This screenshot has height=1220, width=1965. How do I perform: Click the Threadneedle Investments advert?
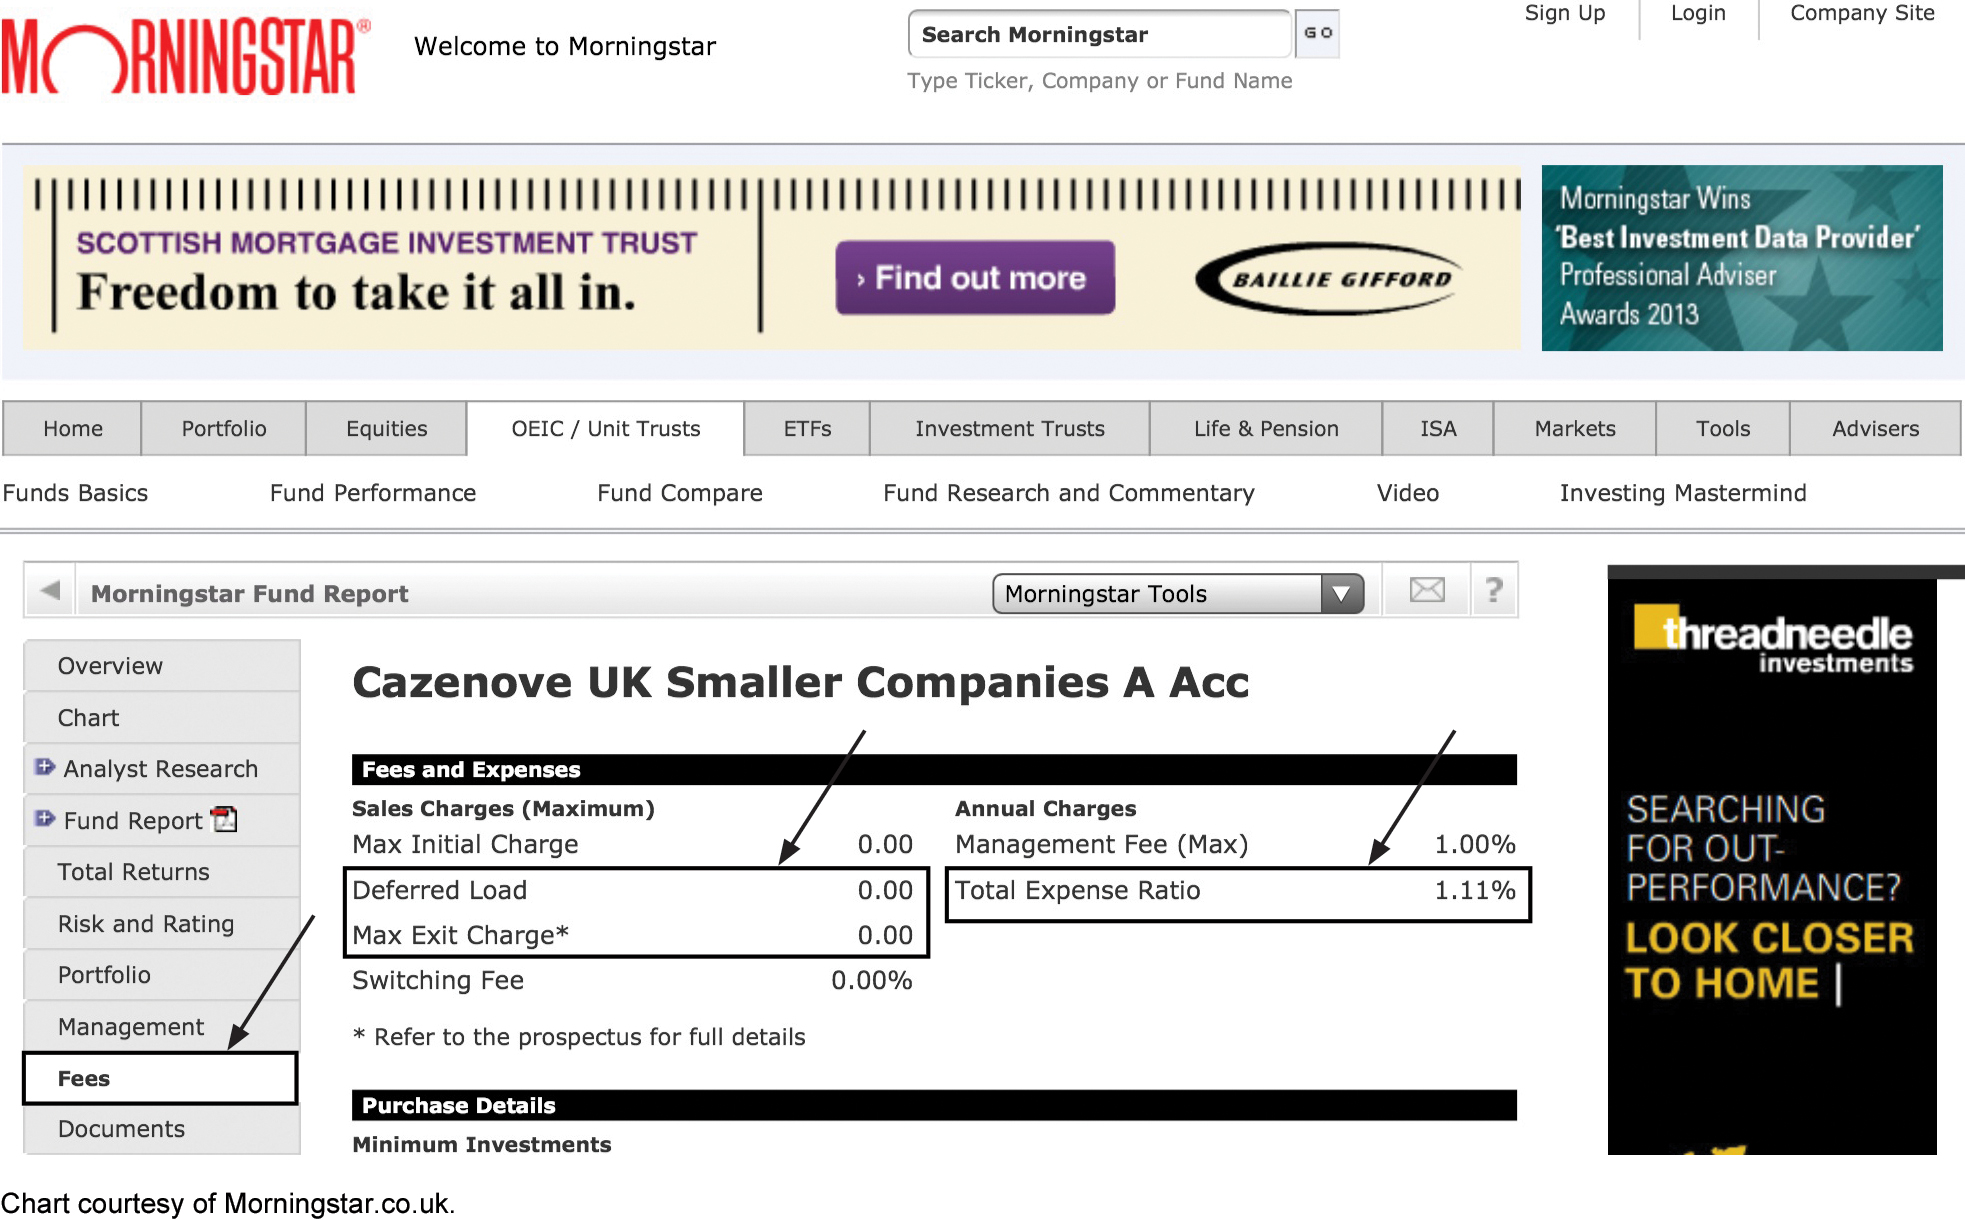click(1772, 860)
